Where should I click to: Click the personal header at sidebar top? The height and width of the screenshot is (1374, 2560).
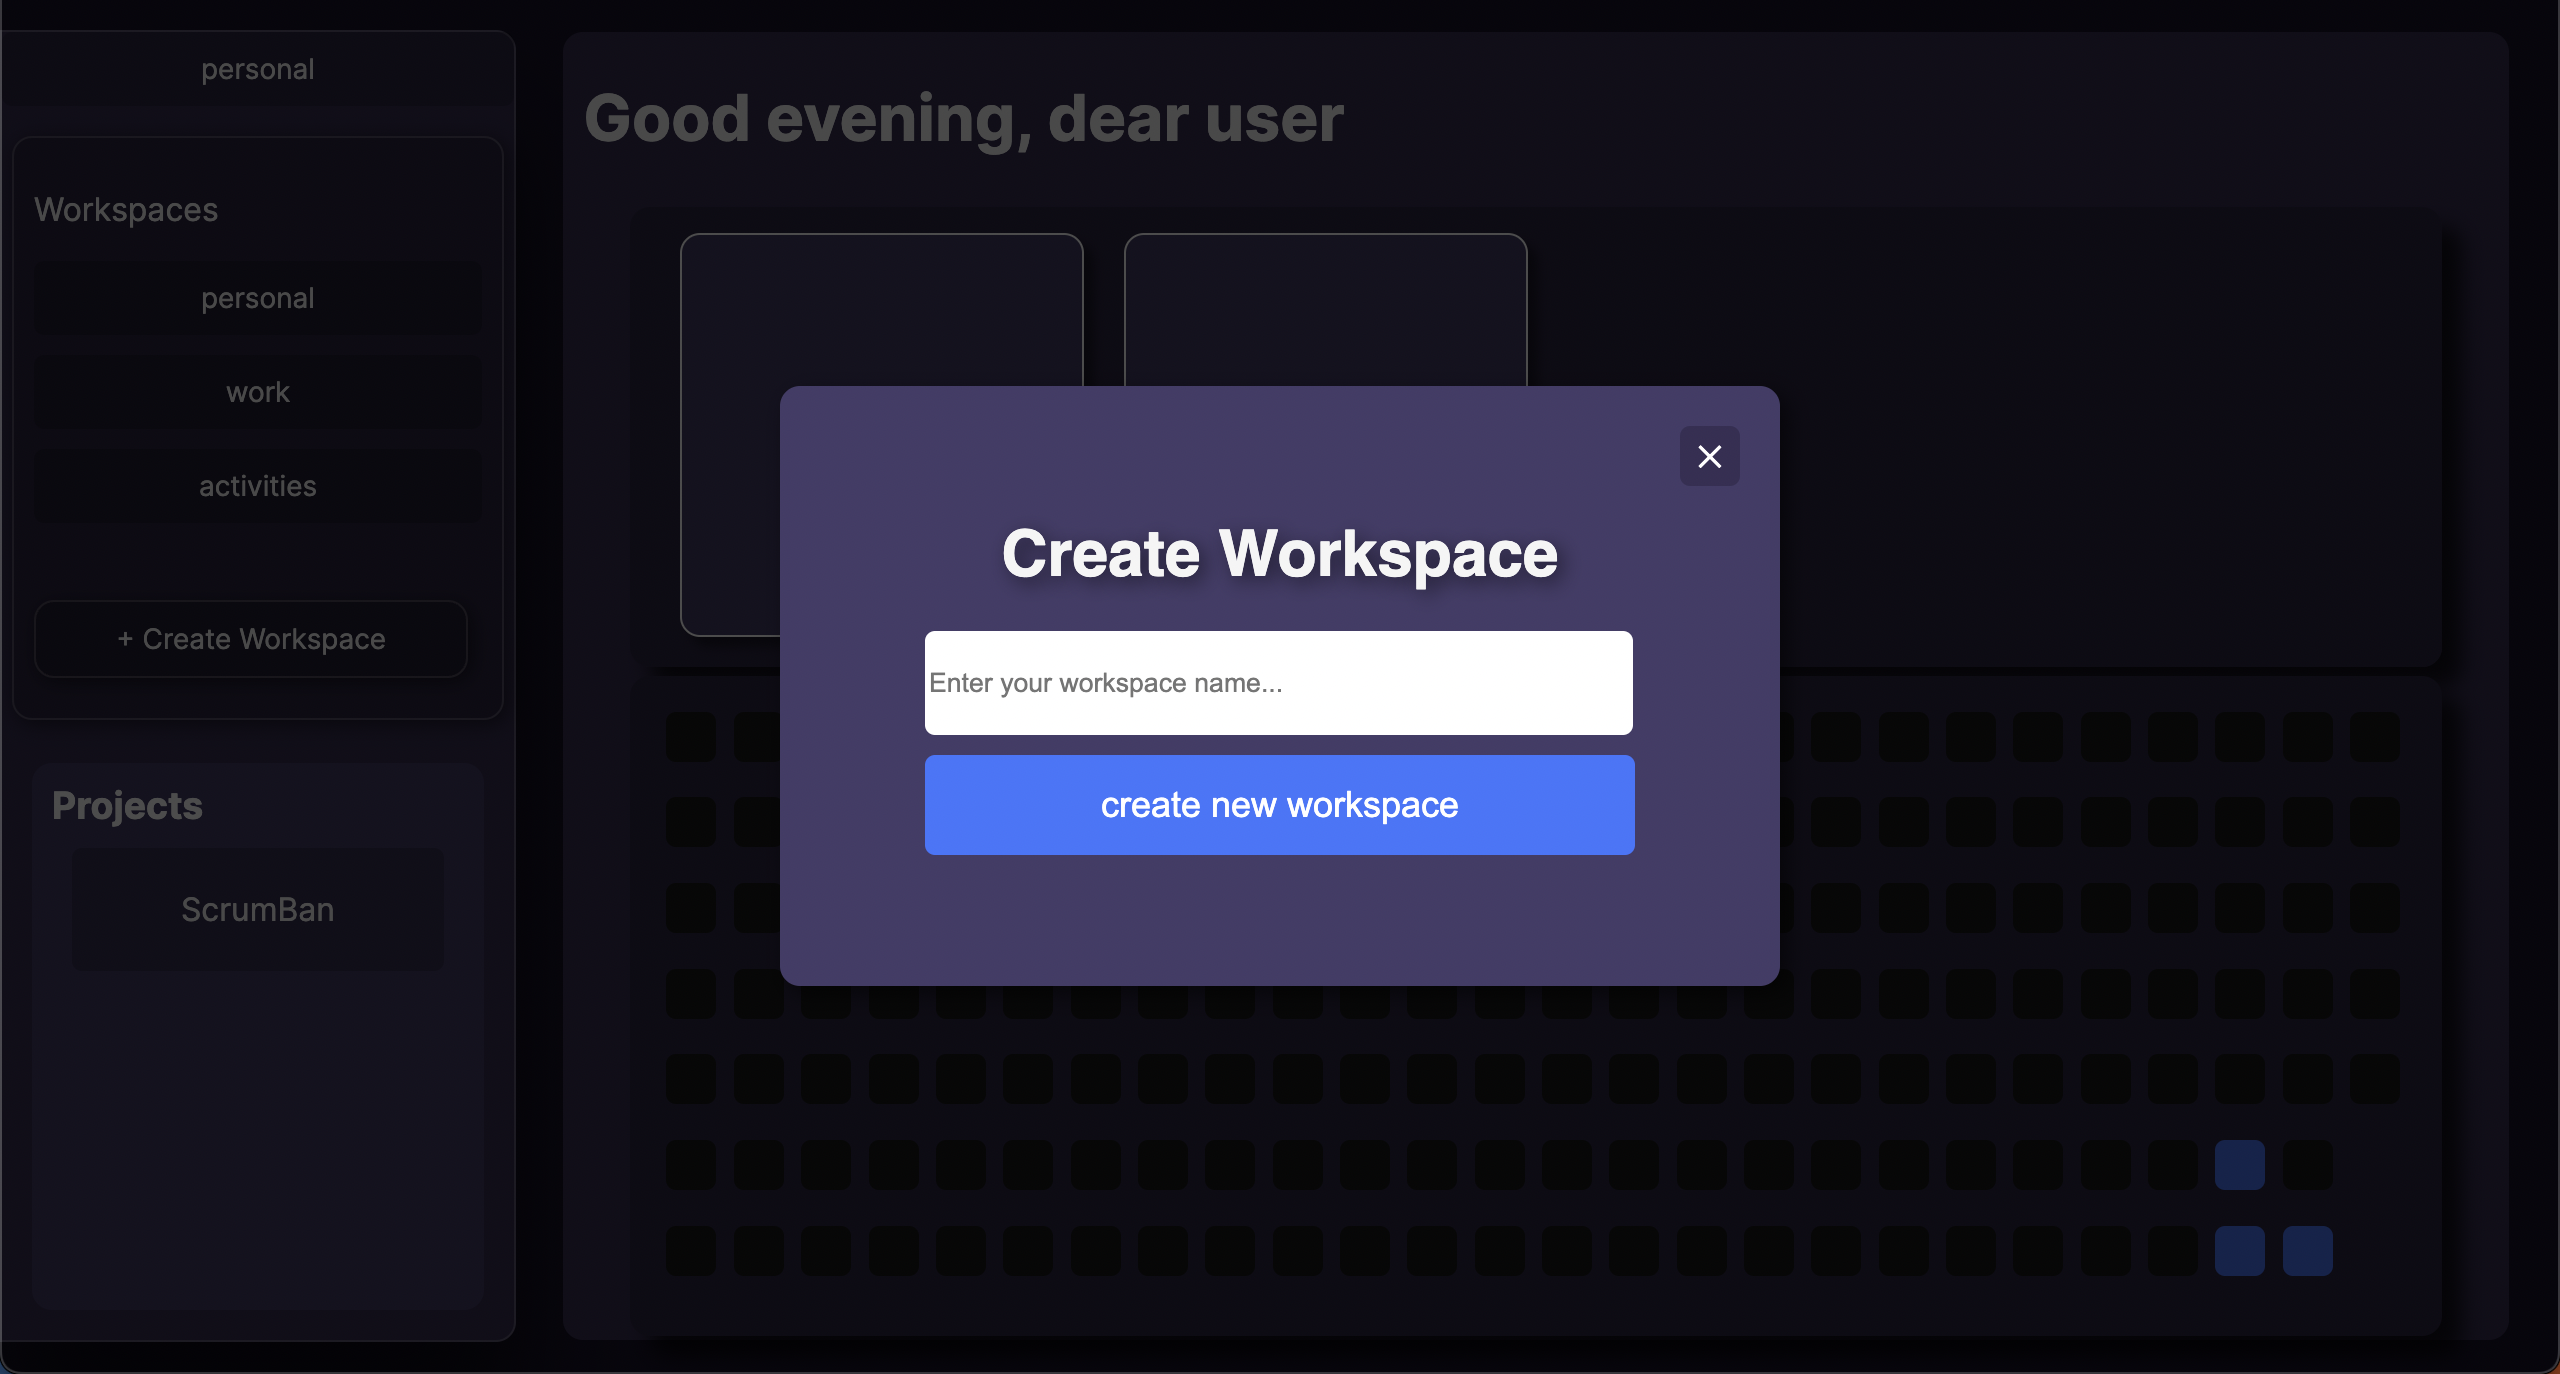pyautogui.click(x=258, y=69)
